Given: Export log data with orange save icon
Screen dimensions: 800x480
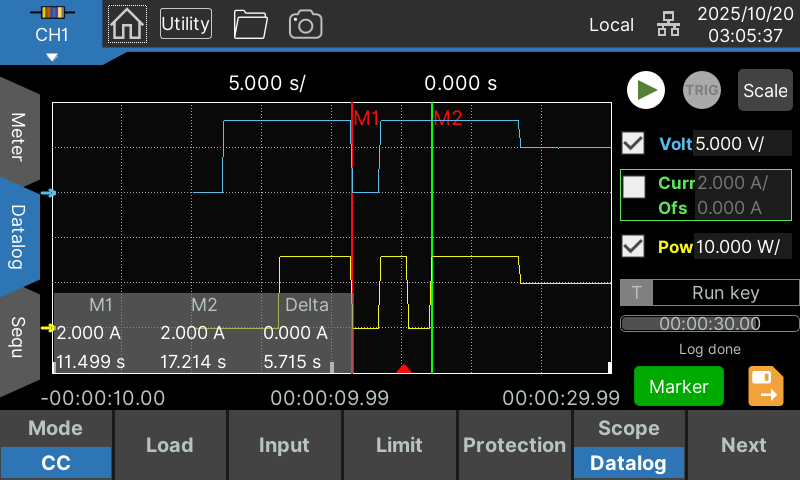Looking at the screenshot, I should [x=766, y=386].
